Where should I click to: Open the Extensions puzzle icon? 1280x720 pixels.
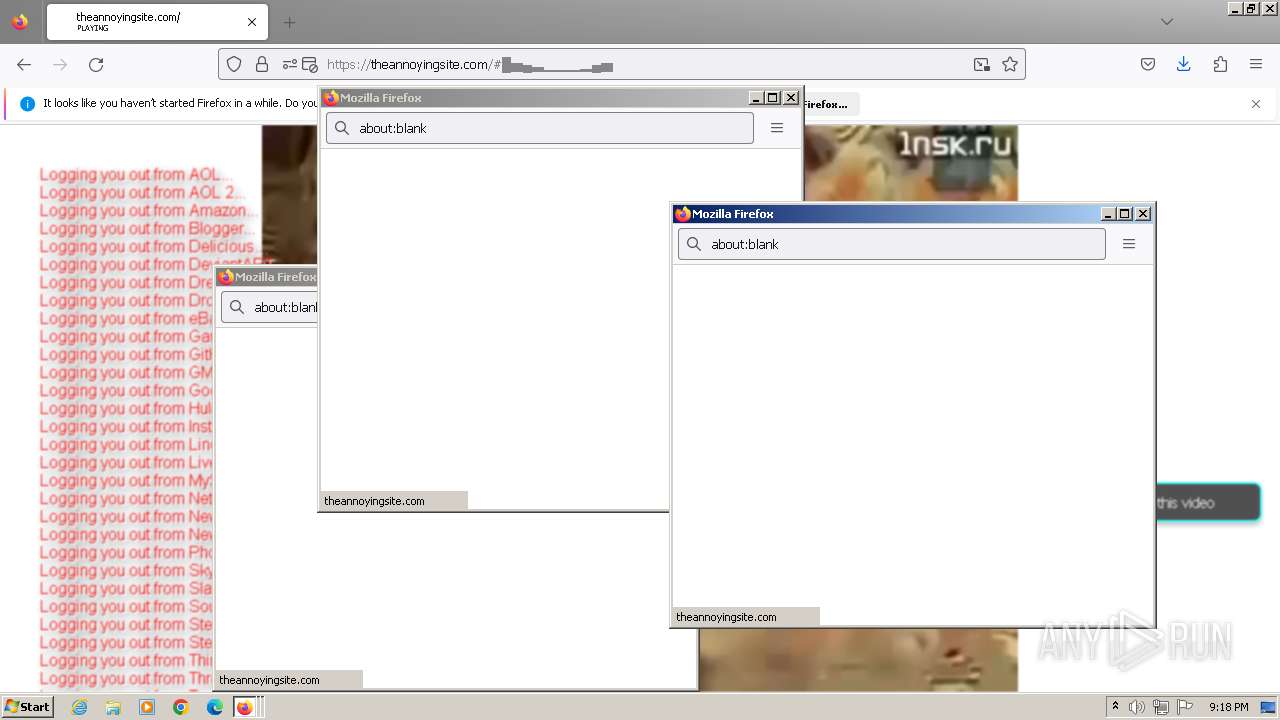click(1220, 64)
